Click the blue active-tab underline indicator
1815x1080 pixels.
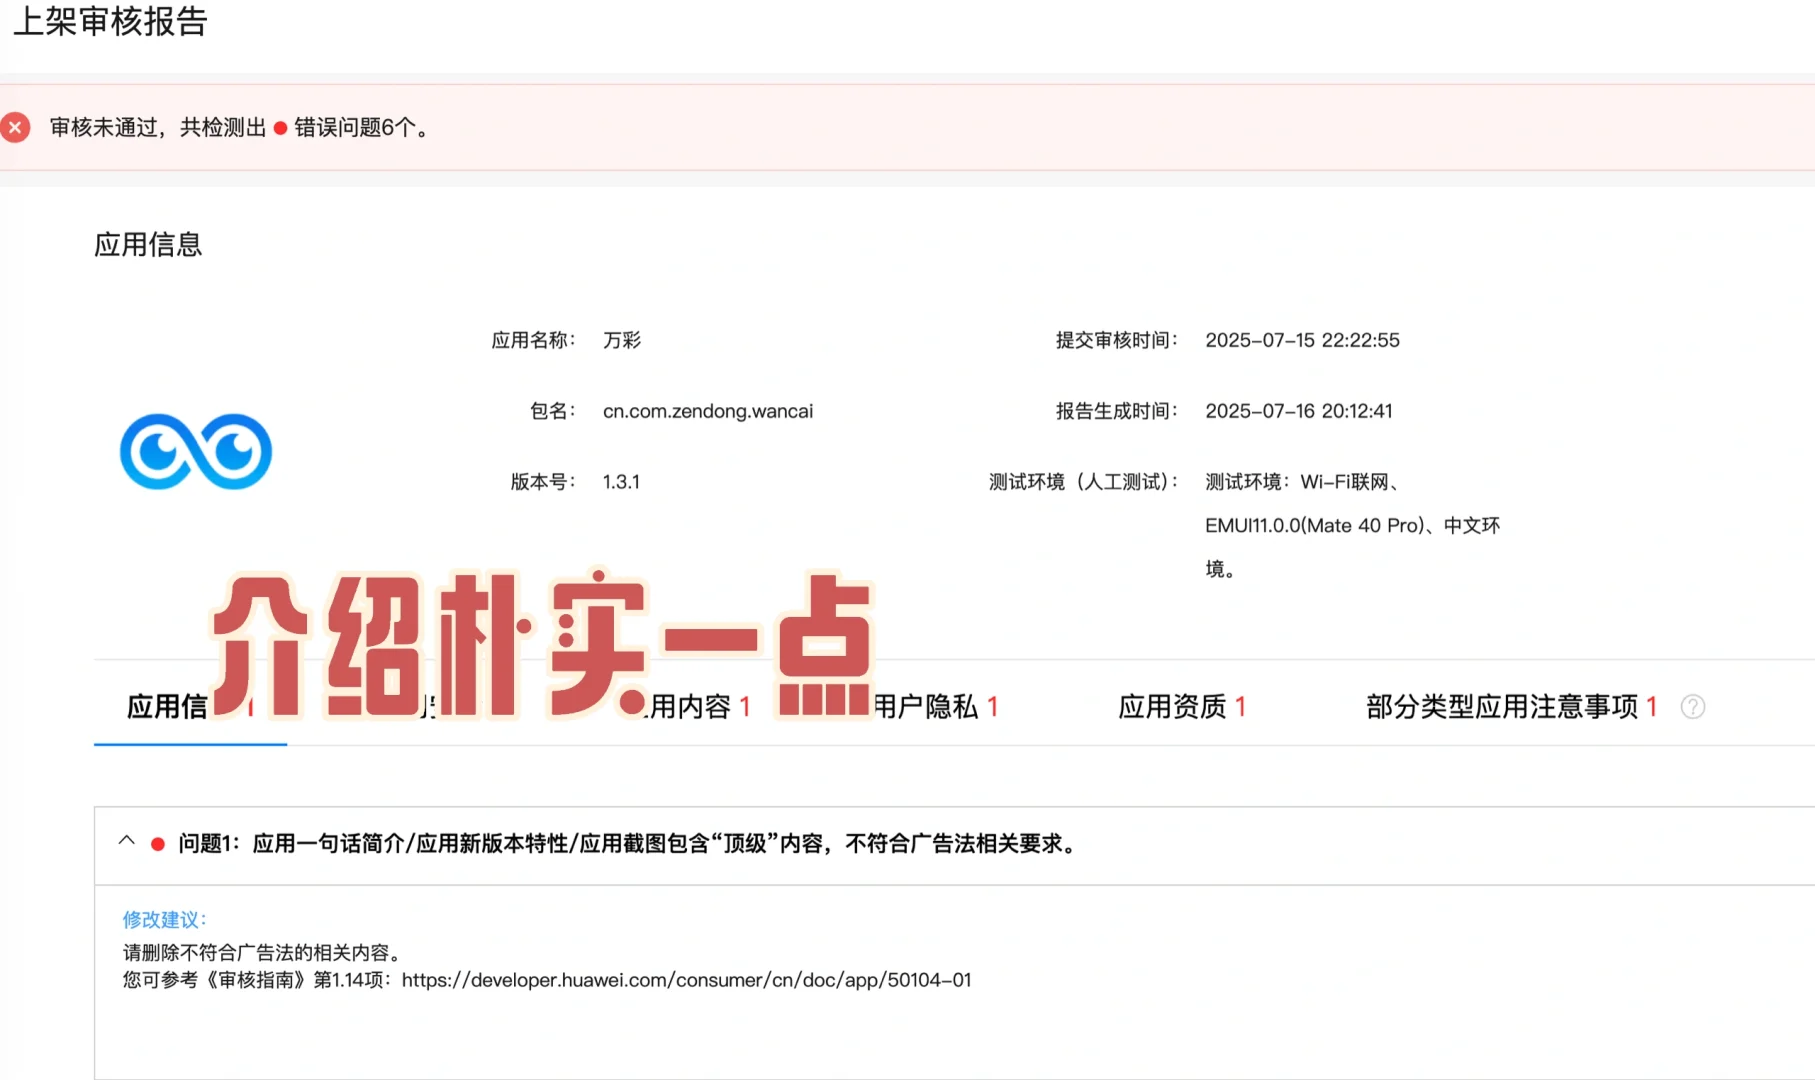190,744
